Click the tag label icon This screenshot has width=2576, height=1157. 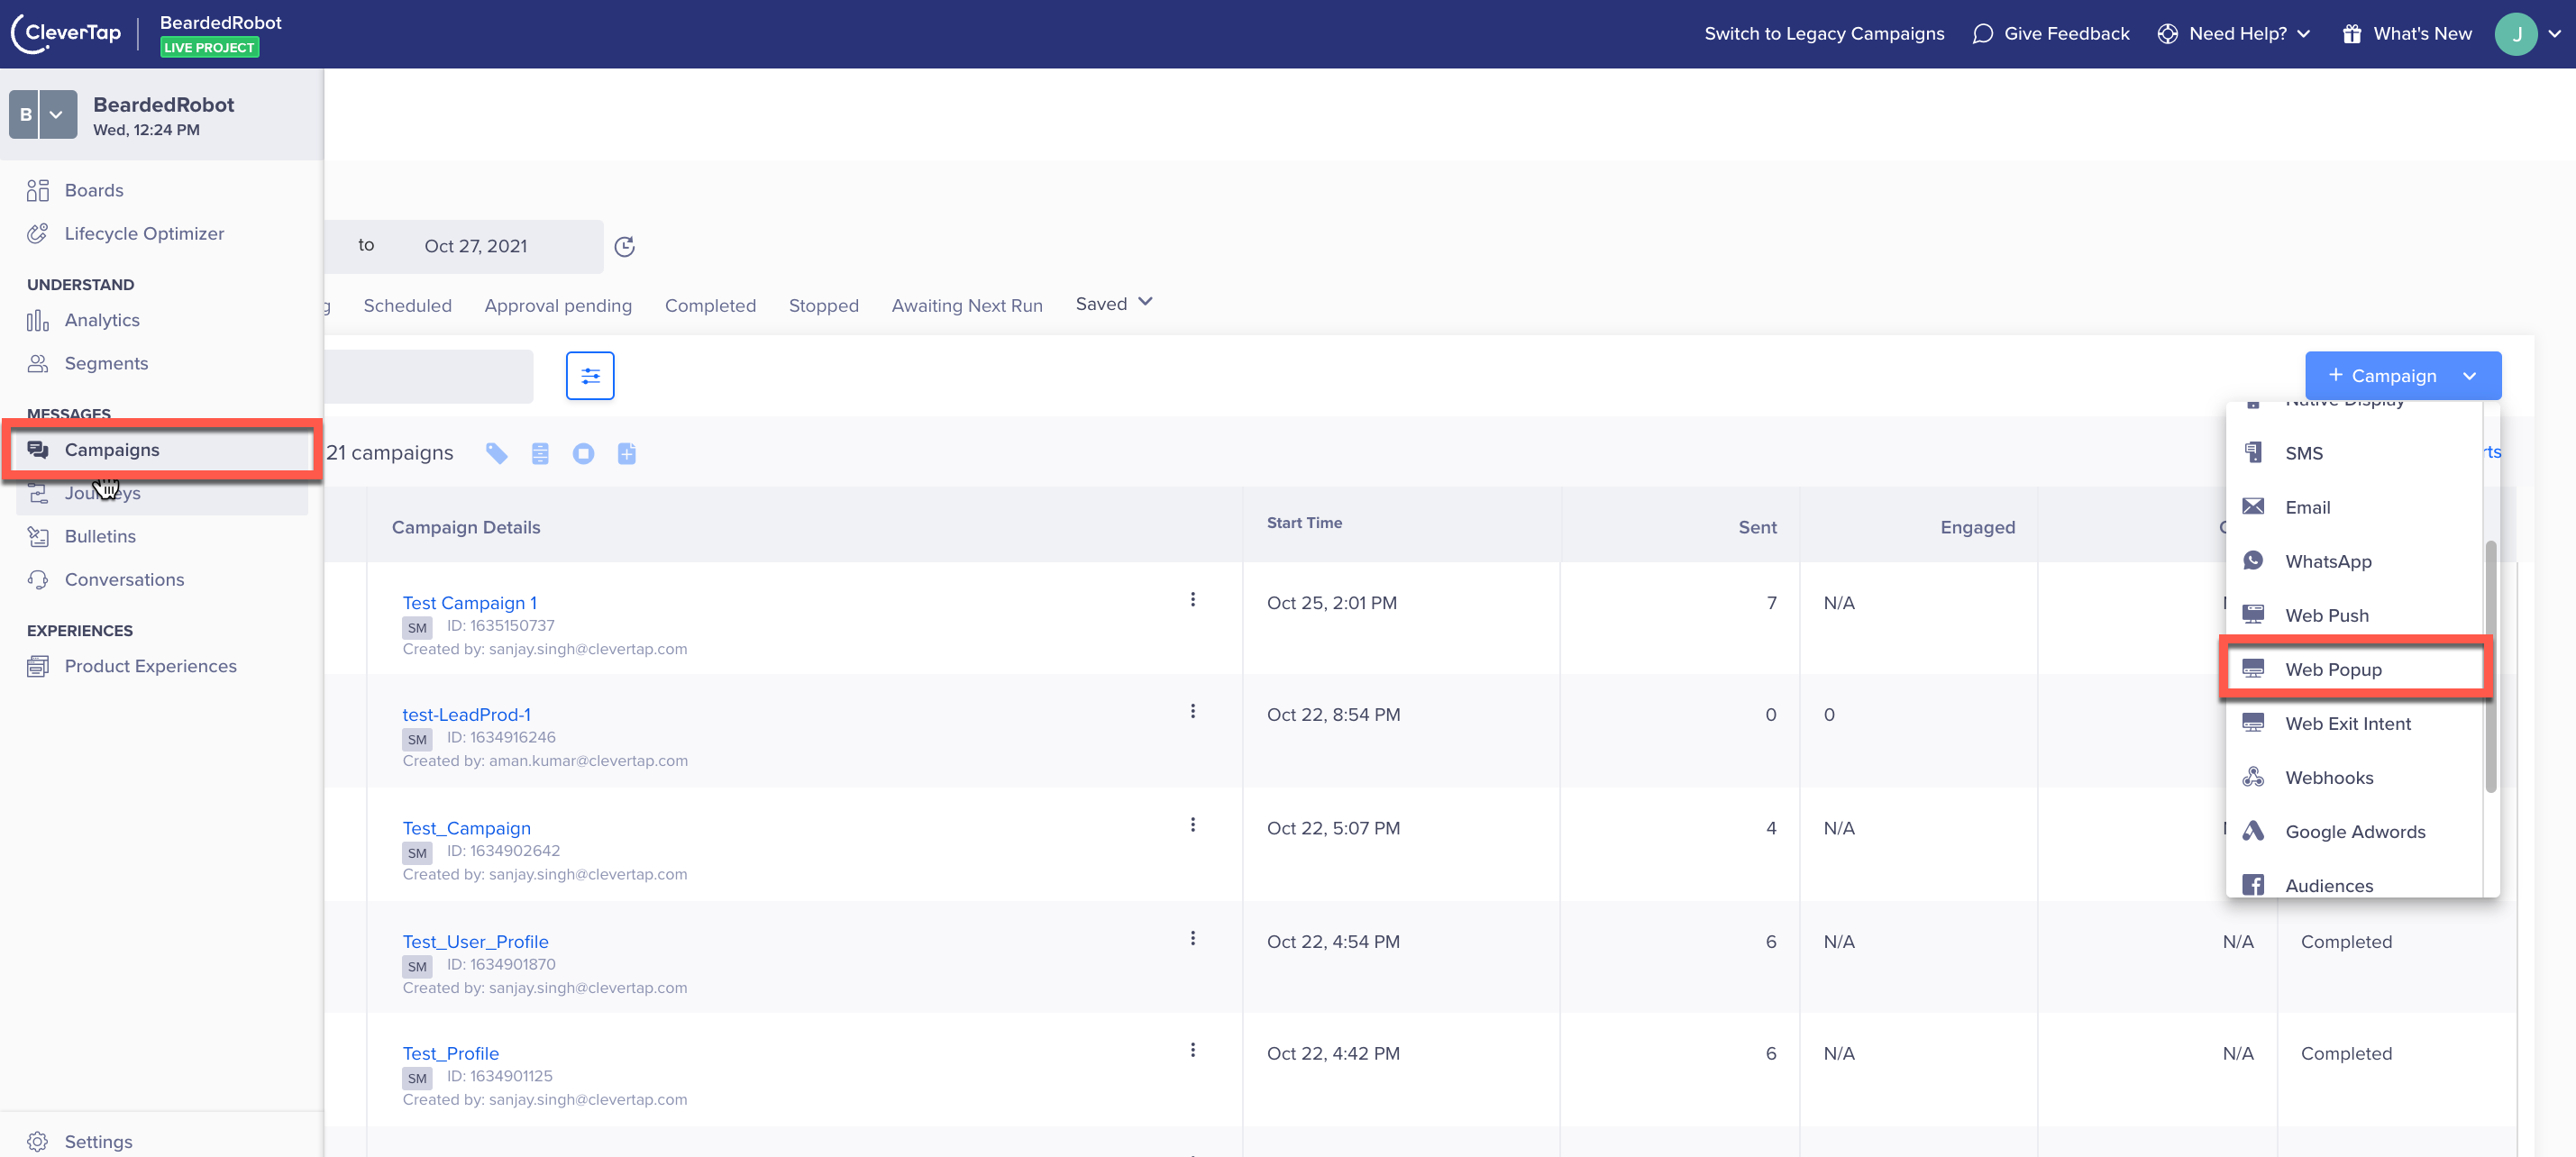pos(497,454)
